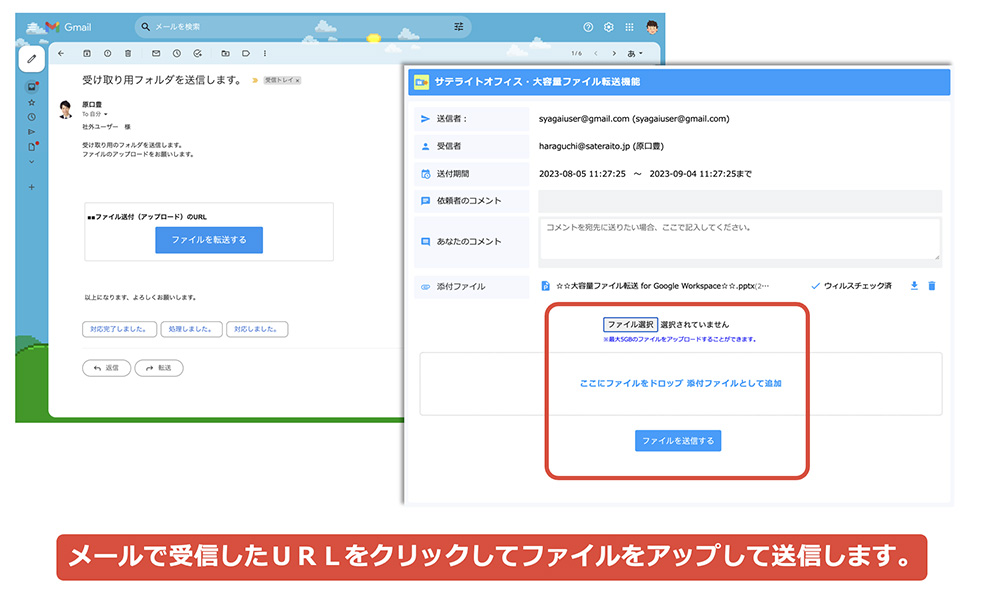Screen dimensions: 1000x602
Task: Click the ファイルを送信する button
Action: 678,441
